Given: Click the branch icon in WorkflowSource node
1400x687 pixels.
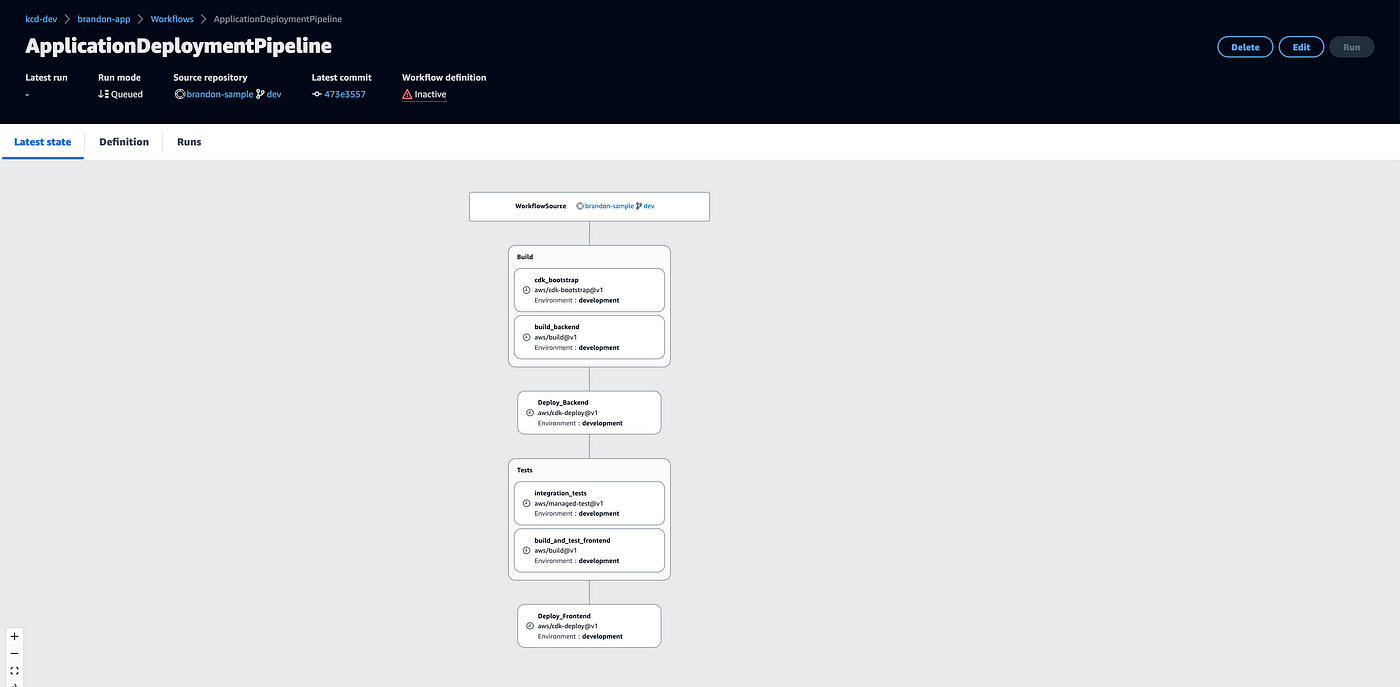Looking at the screenshot, I should (638, 206).
